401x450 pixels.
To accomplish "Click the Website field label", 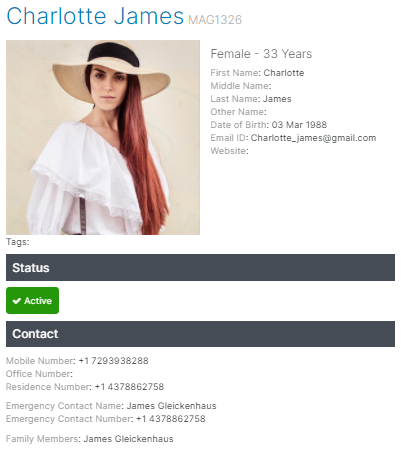I will 229,151.
